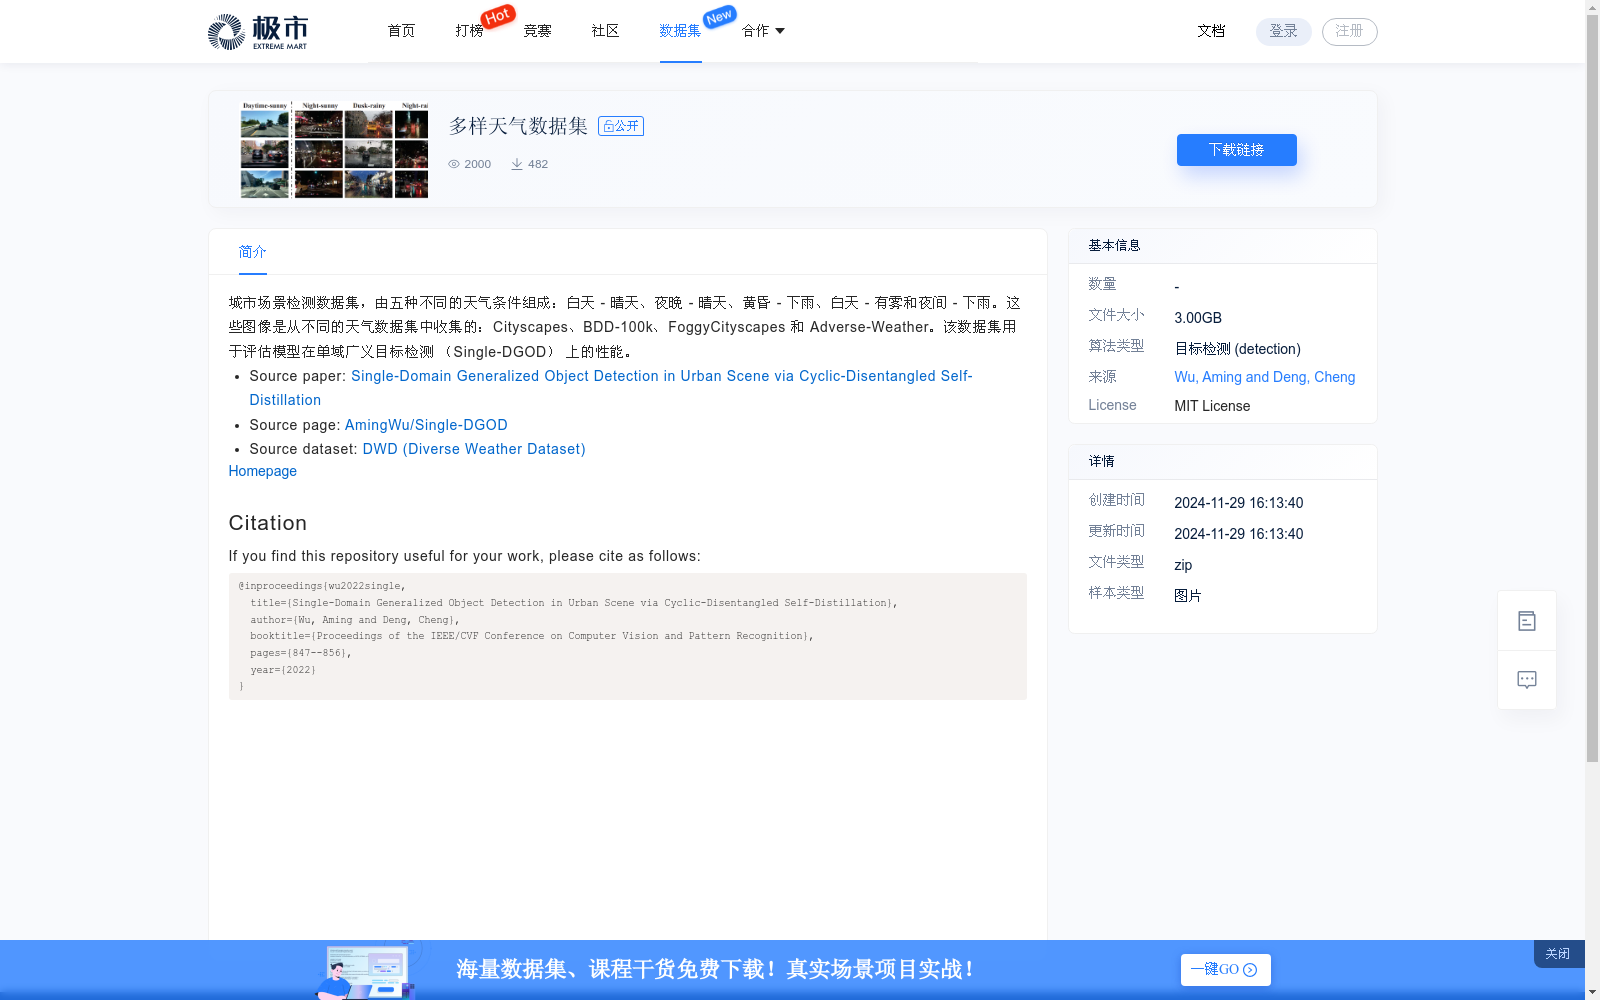Click the views eye icon near 2000
Screen dimensions: 1600x1000
click(454, 164)
